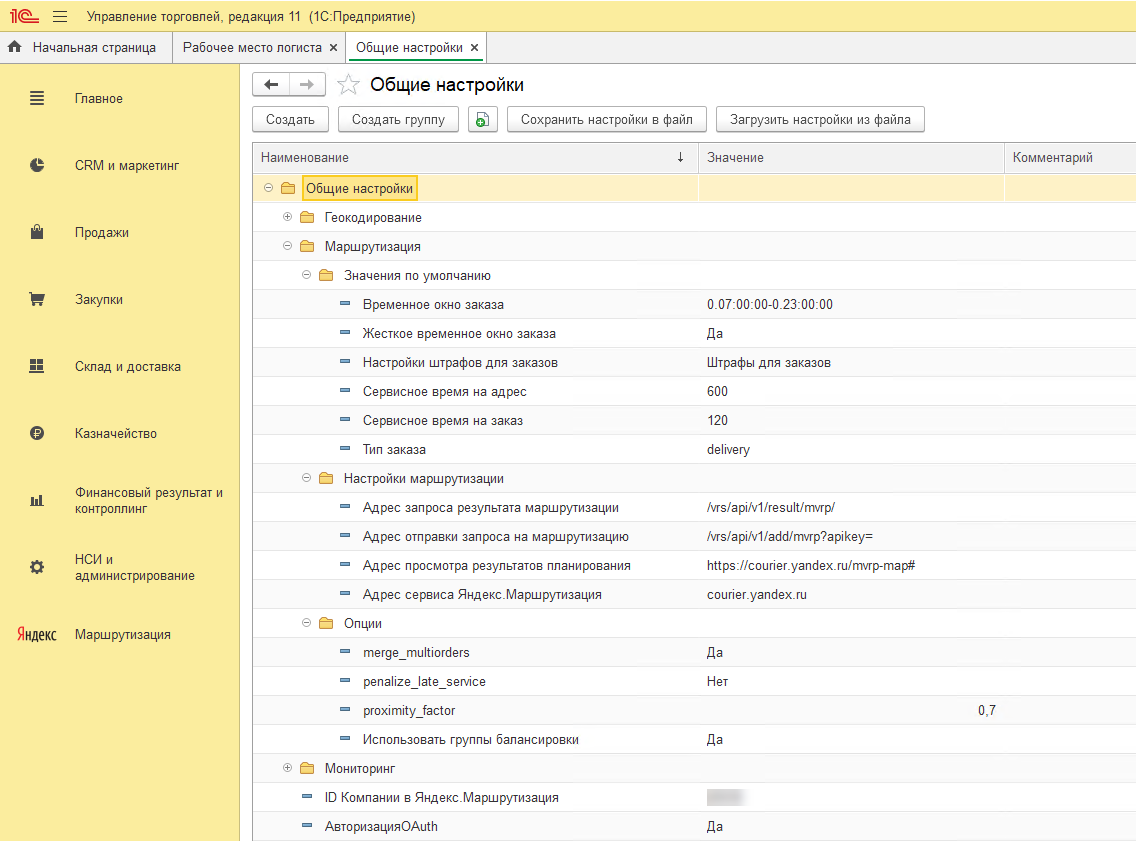The image size is (1136, 841).
Task: Click the green document icon in toolbar
Action: click(x=483, y=120)
